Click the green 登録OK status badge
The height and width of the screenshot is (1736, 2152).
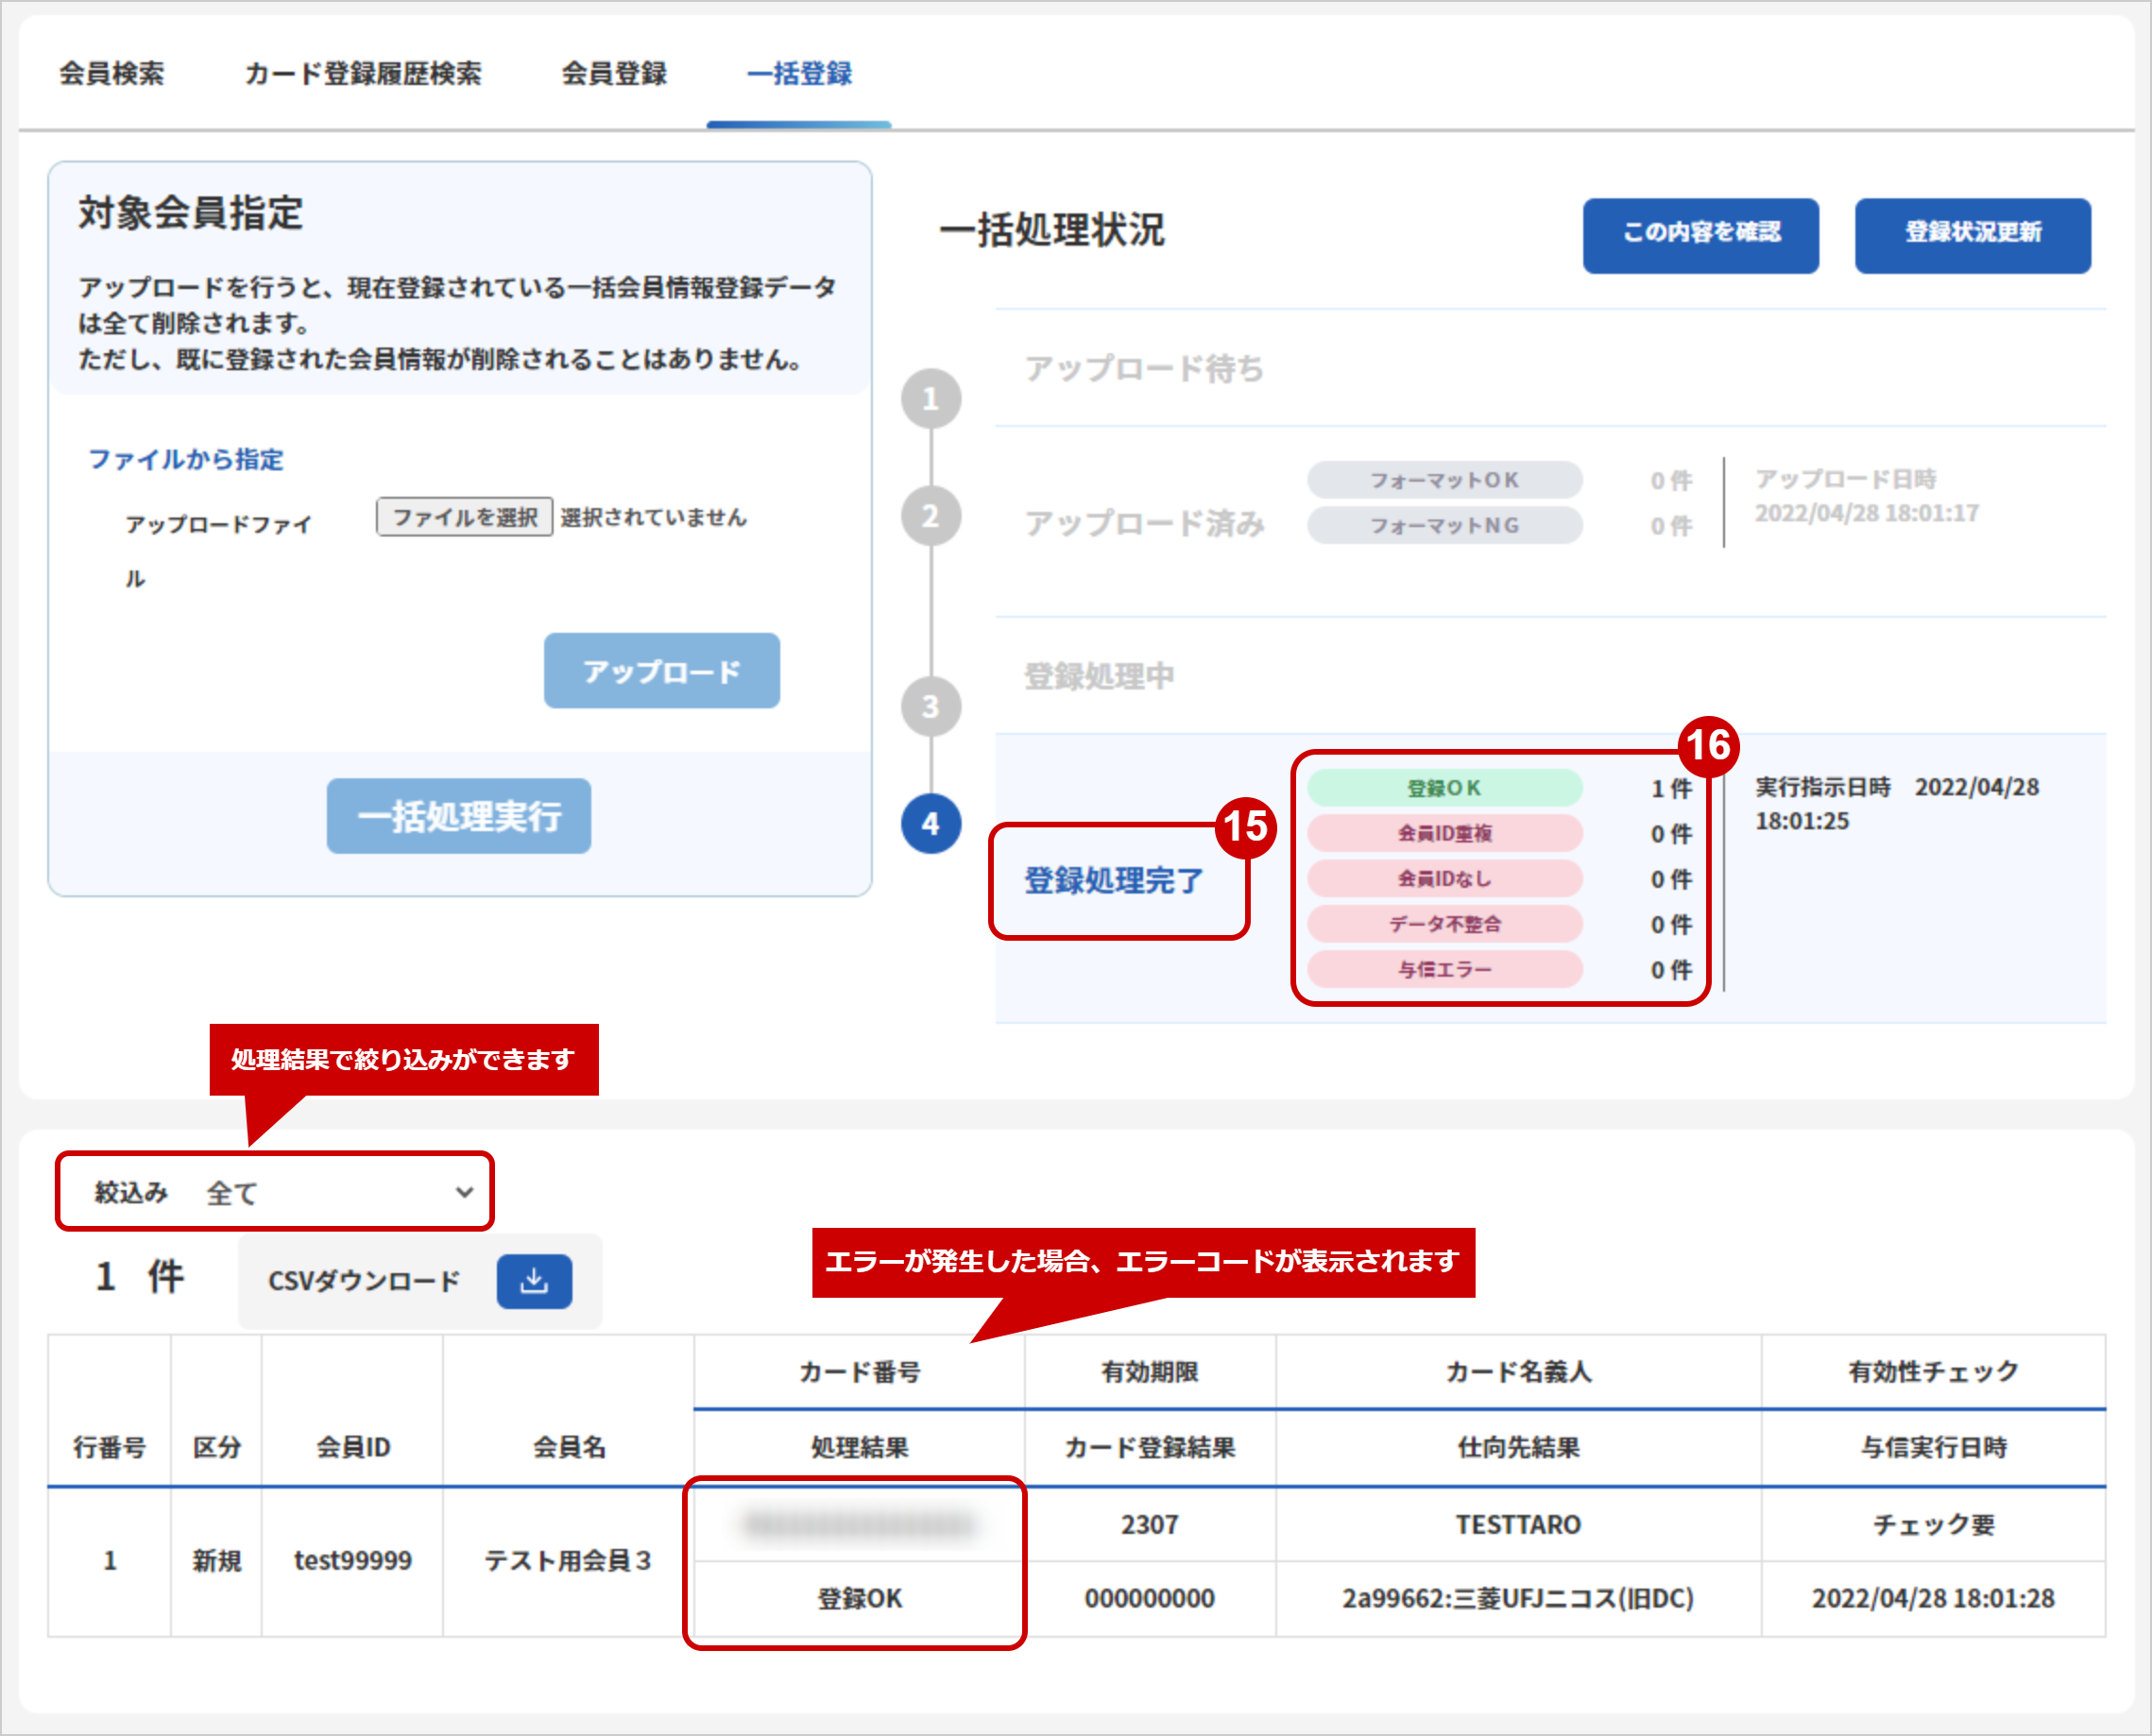[1445, 788]
